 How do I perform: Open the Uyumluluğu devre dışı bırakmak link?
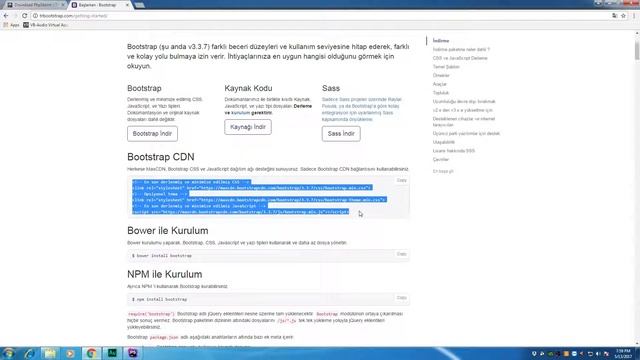coord(464,101)
